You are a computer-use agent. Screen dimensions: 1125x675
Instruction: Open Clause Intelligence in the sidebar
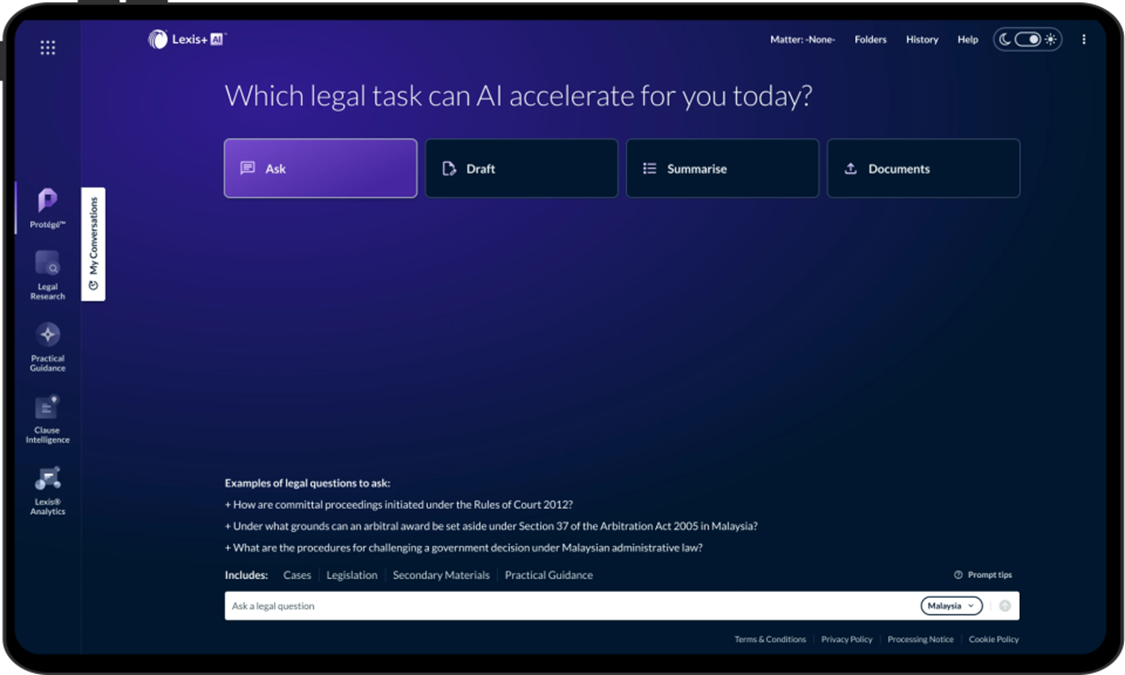[47, 414]
